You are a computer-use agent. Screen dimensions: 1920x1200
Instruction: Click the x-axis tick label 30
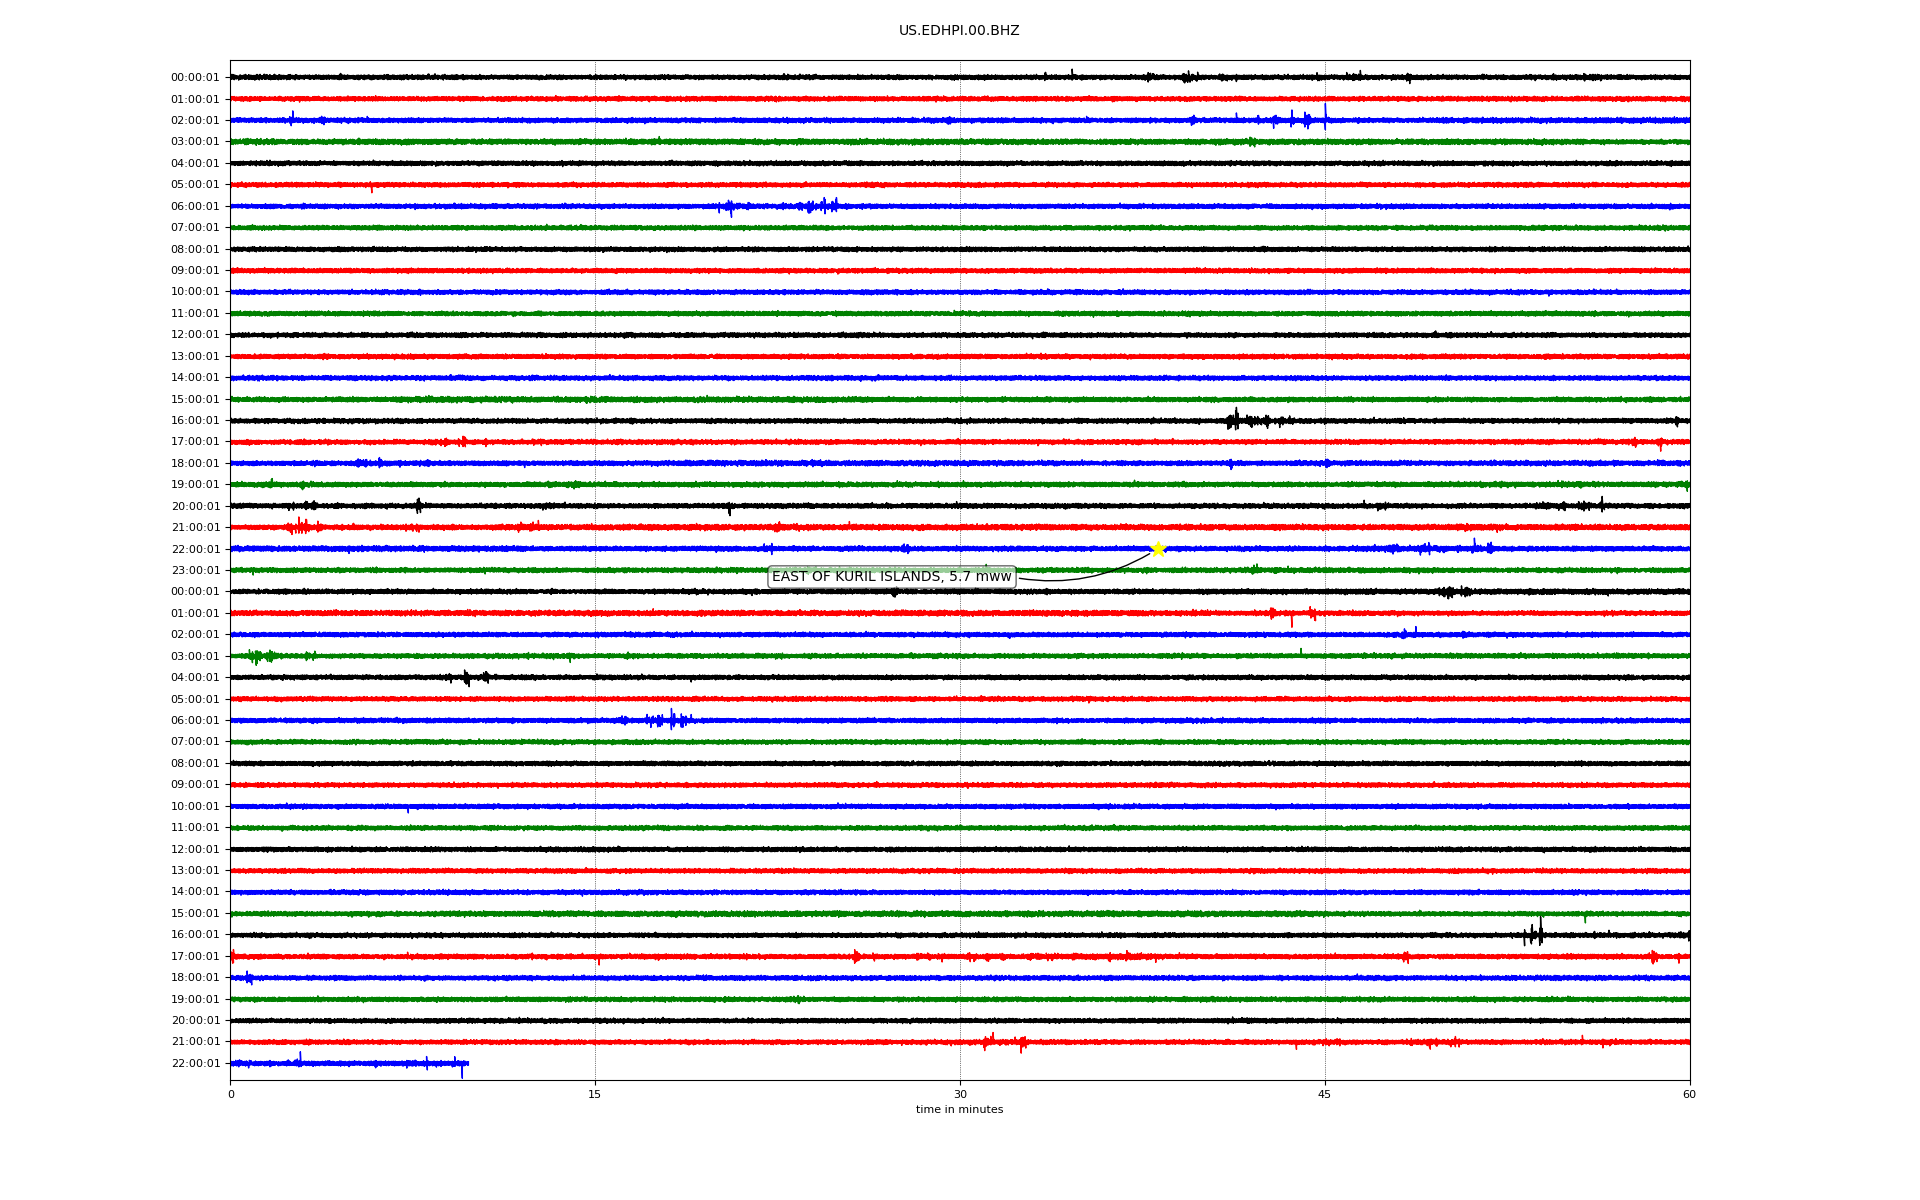pyautogui.click(x=960, y=1094)
